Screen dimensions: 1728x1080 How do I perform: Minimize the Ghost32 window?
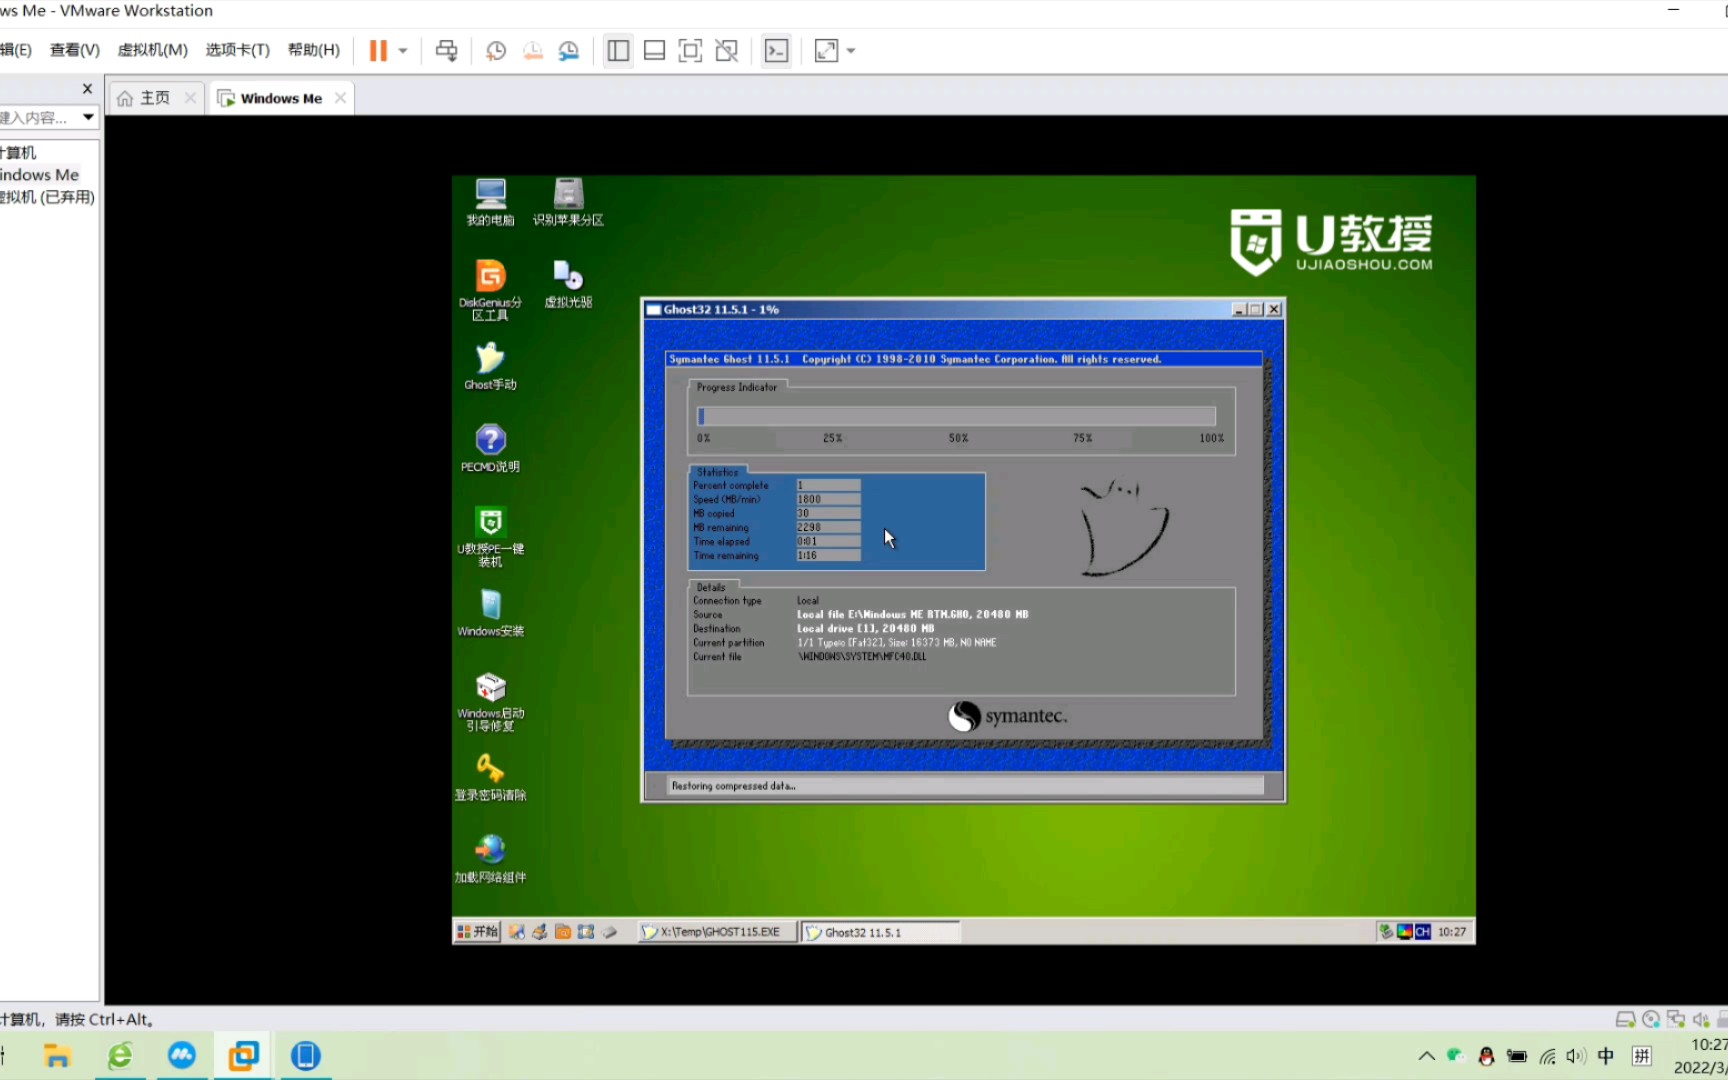click(x=1239, y=310)
